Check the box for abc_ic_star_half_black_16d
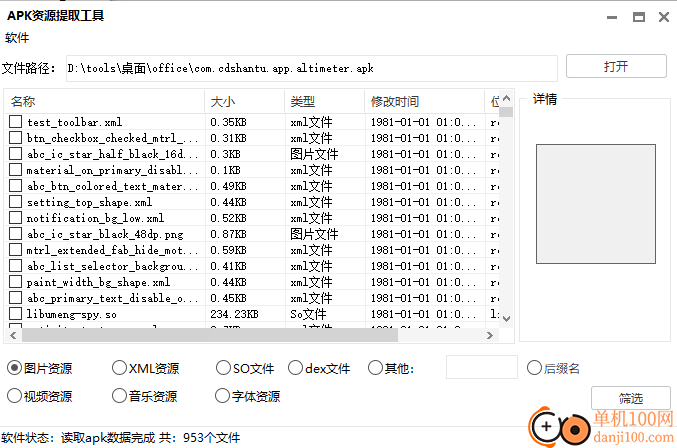 16,154
